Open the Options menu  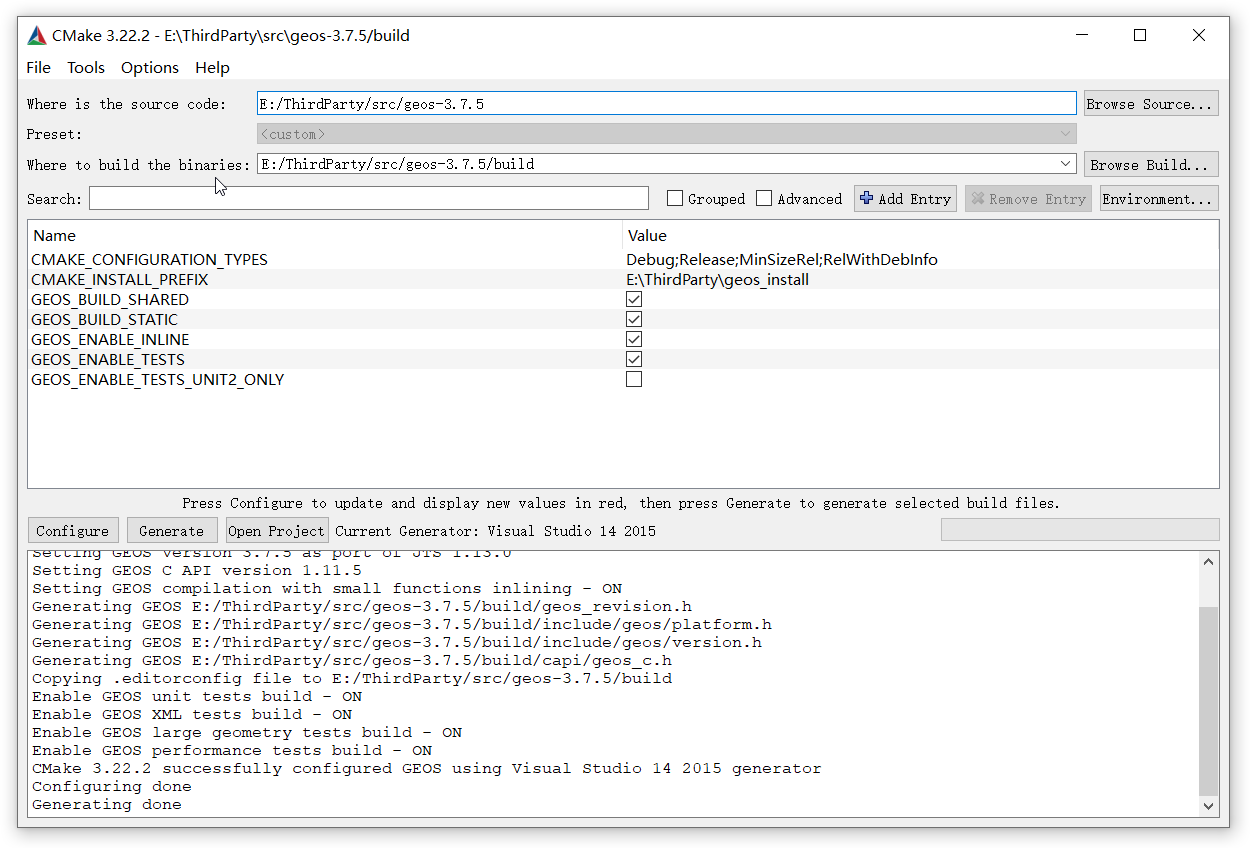[x=150, y=67]
